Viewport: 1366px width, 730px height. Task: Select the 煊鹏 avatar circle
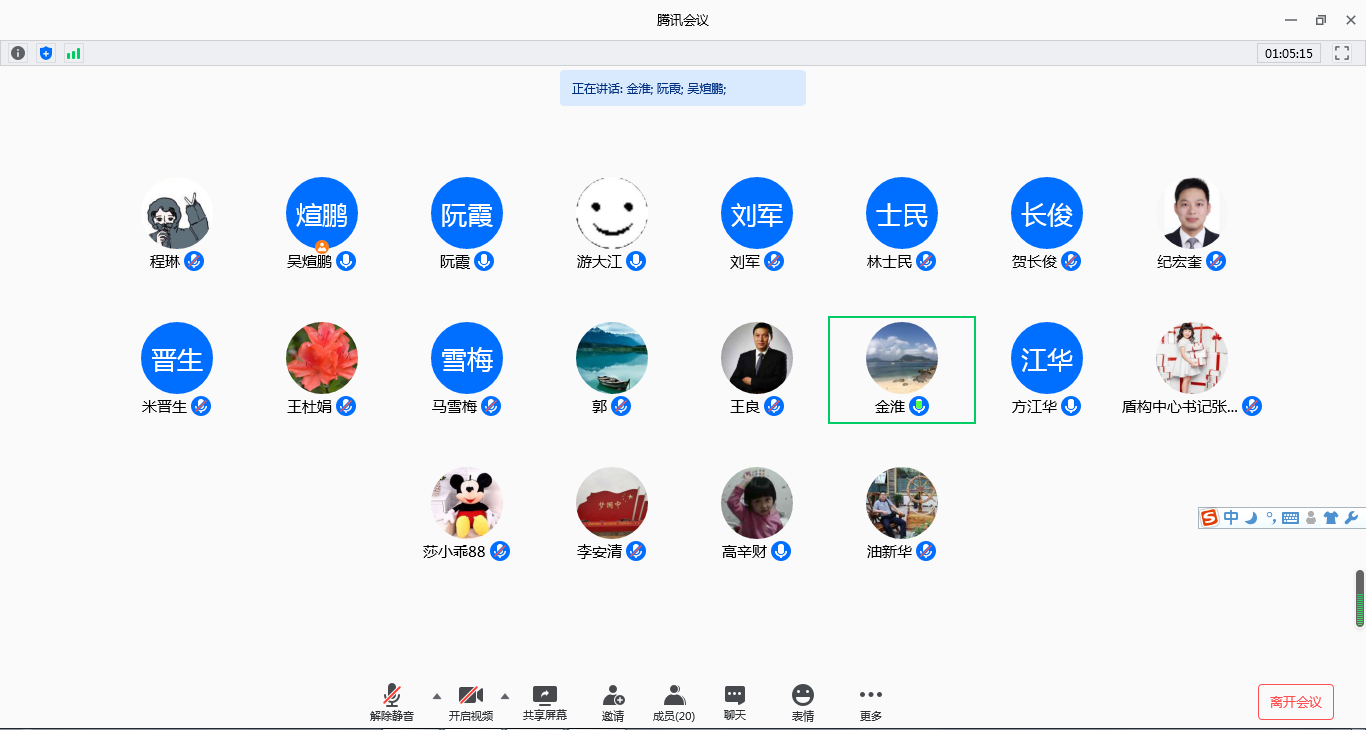[322, 213]
